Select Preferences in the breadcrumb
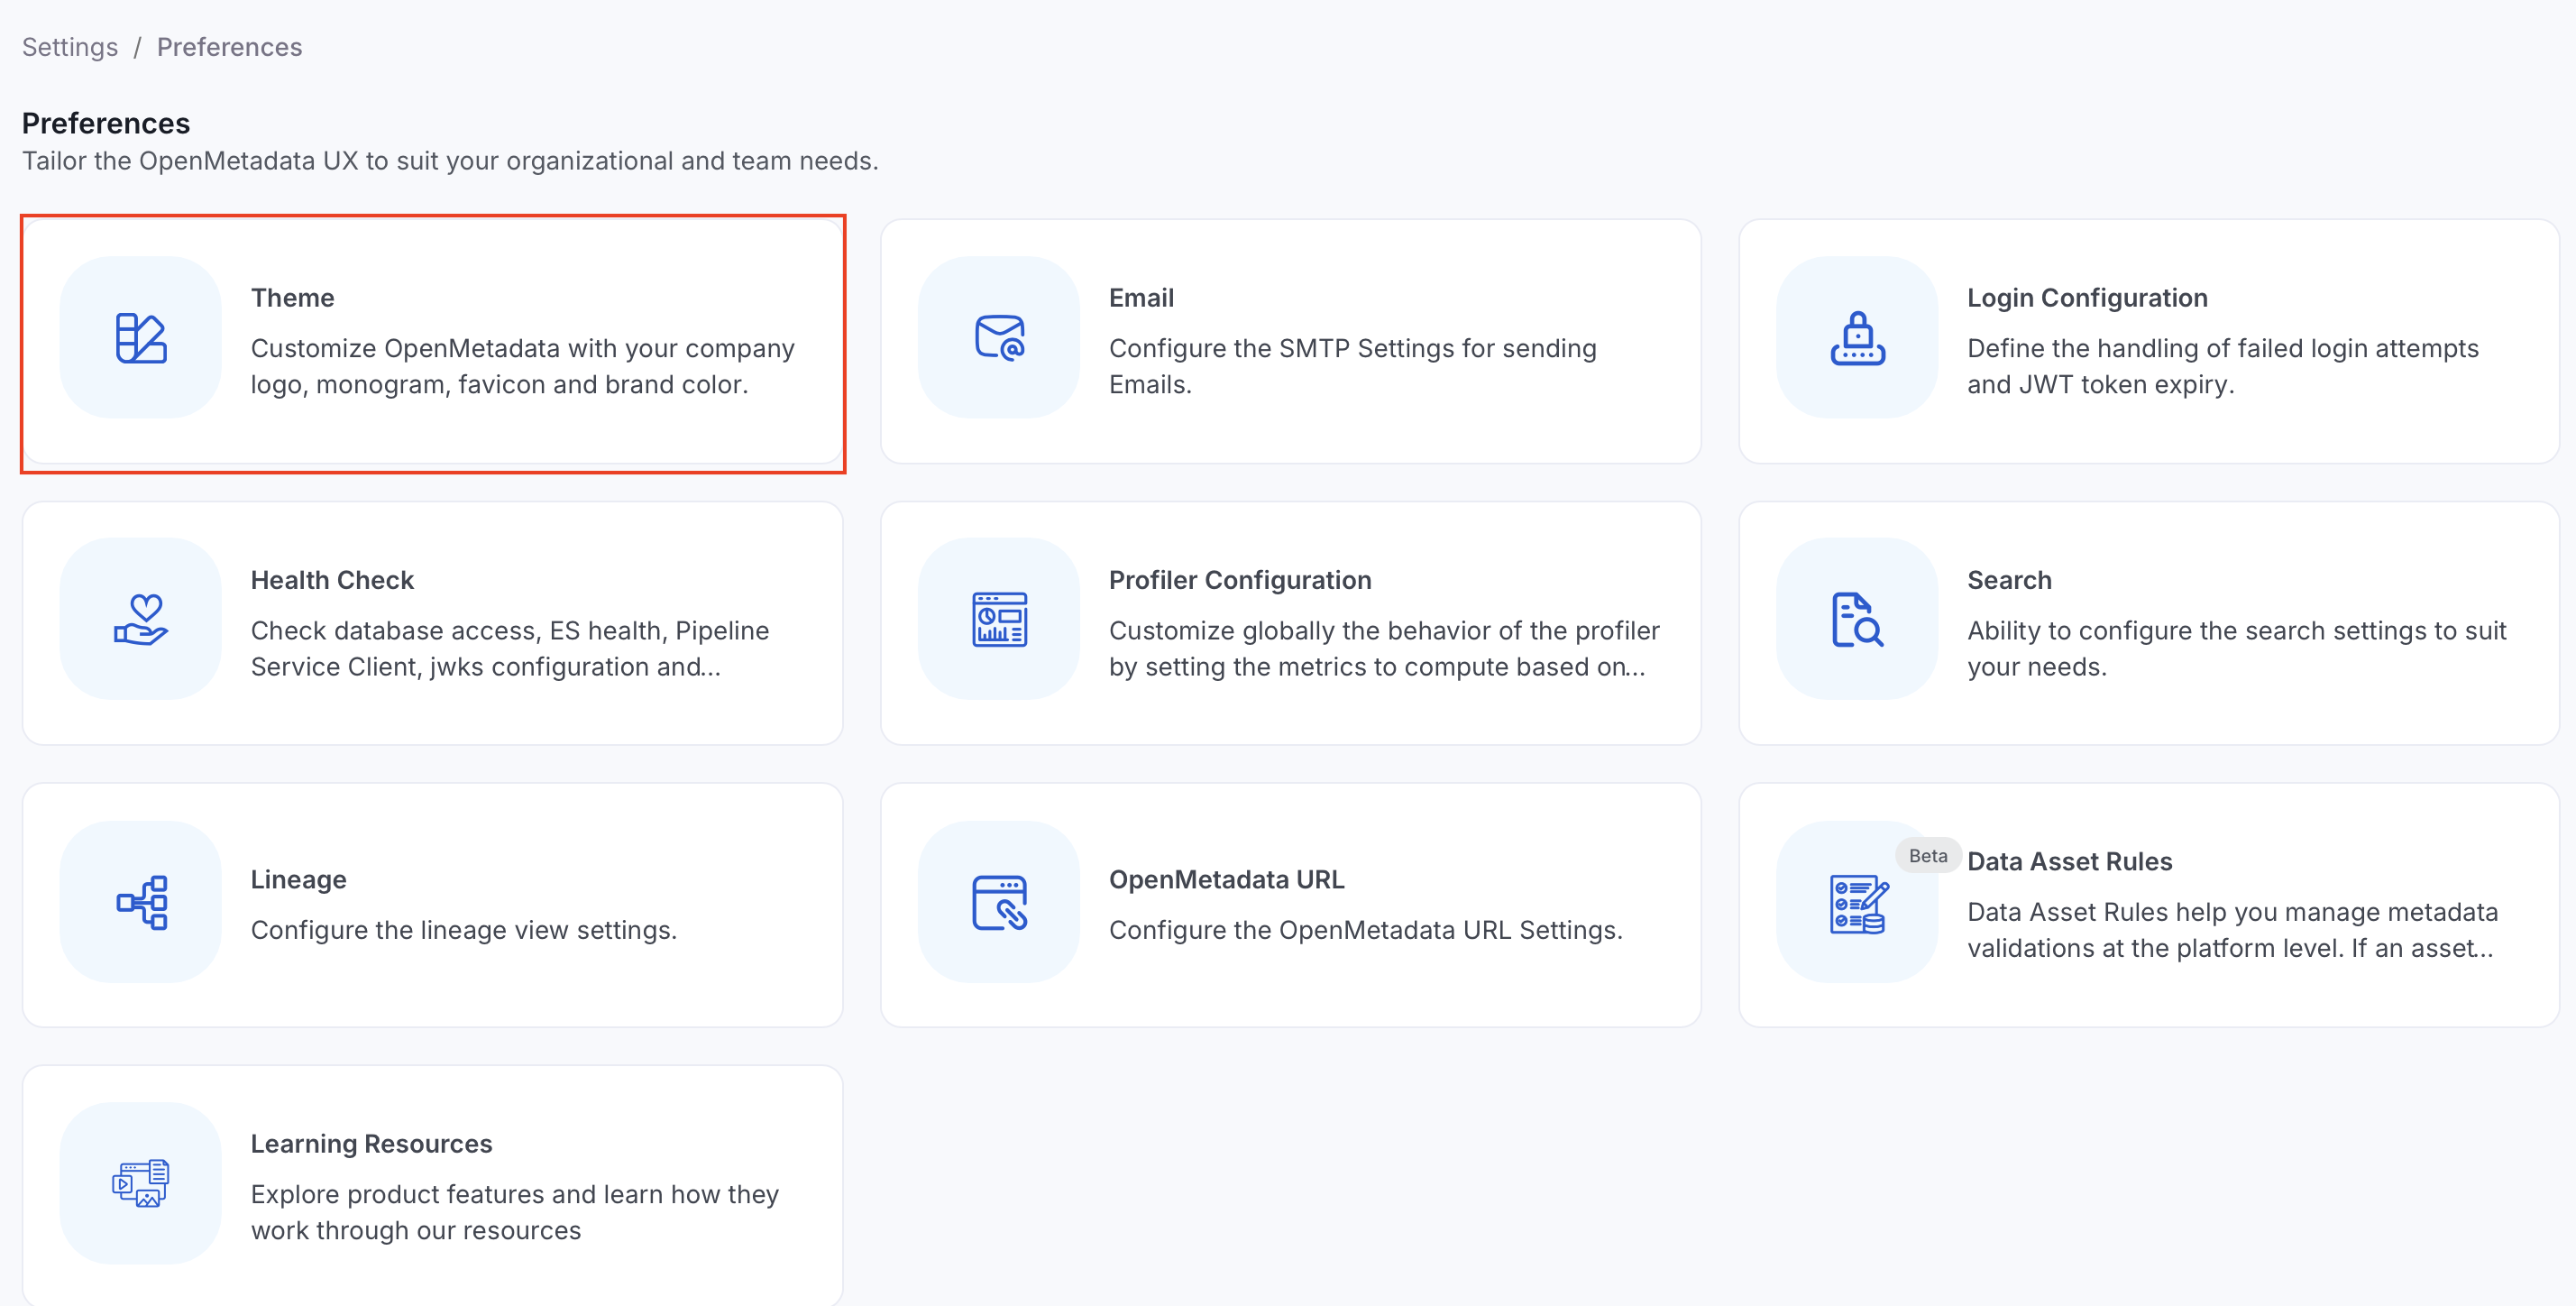The width and height of the screenshot is (2576, 1306). [x=229, y=47]
